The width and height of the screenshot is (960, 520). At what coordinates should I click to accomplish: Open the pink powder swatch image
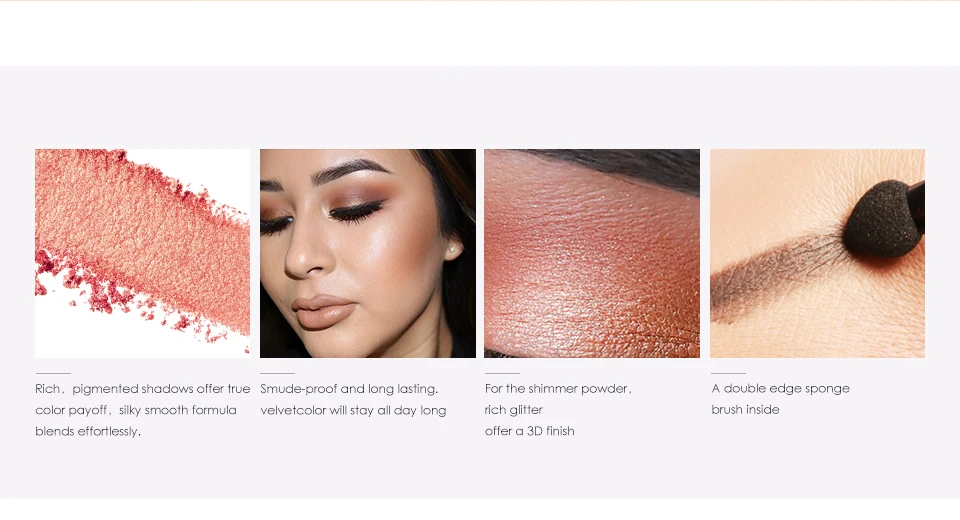coord(142,253)
